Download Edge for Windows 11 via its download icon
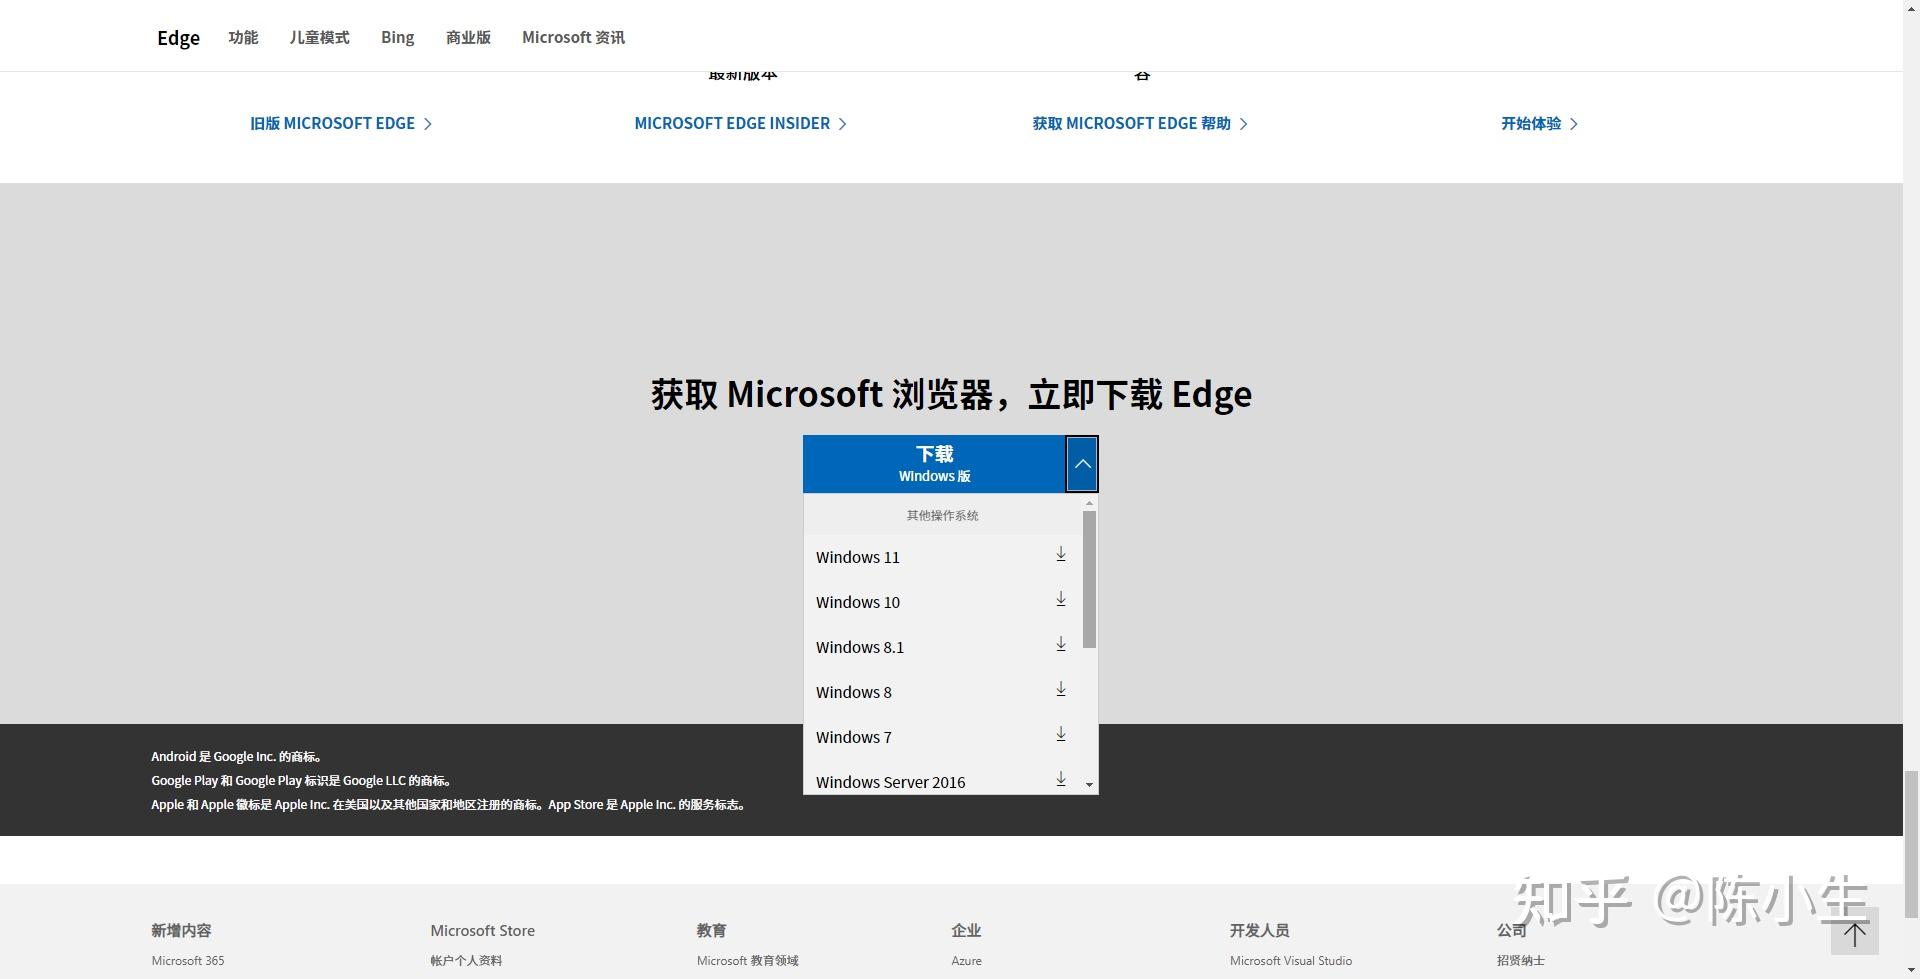 (1060, 555)
